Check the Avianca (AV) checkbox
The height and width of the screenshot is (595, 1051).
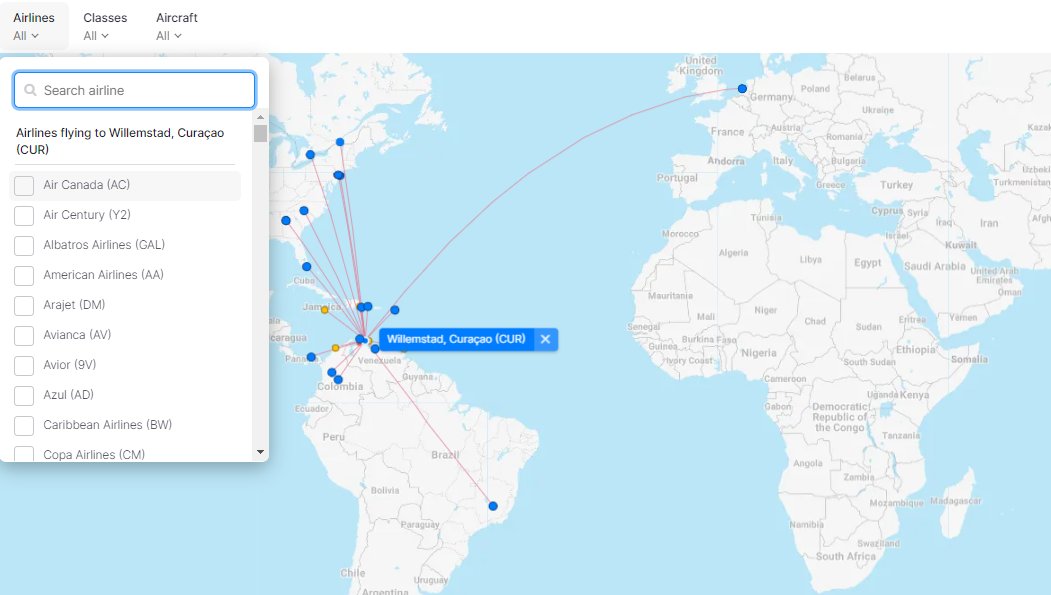coord(24,336)
